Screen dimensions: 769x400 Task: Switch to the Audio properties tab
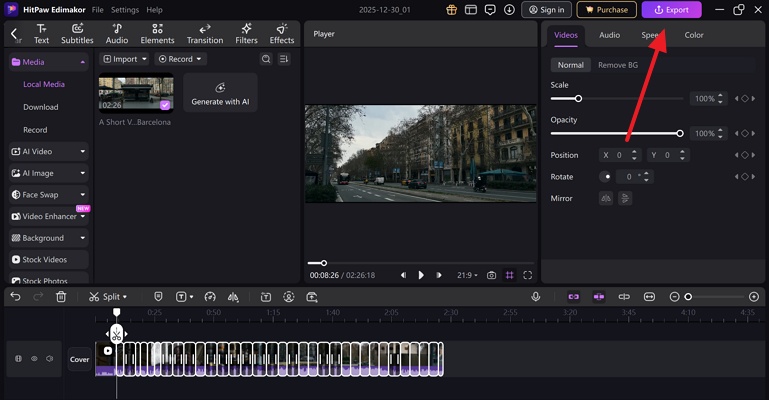point(609,35)
